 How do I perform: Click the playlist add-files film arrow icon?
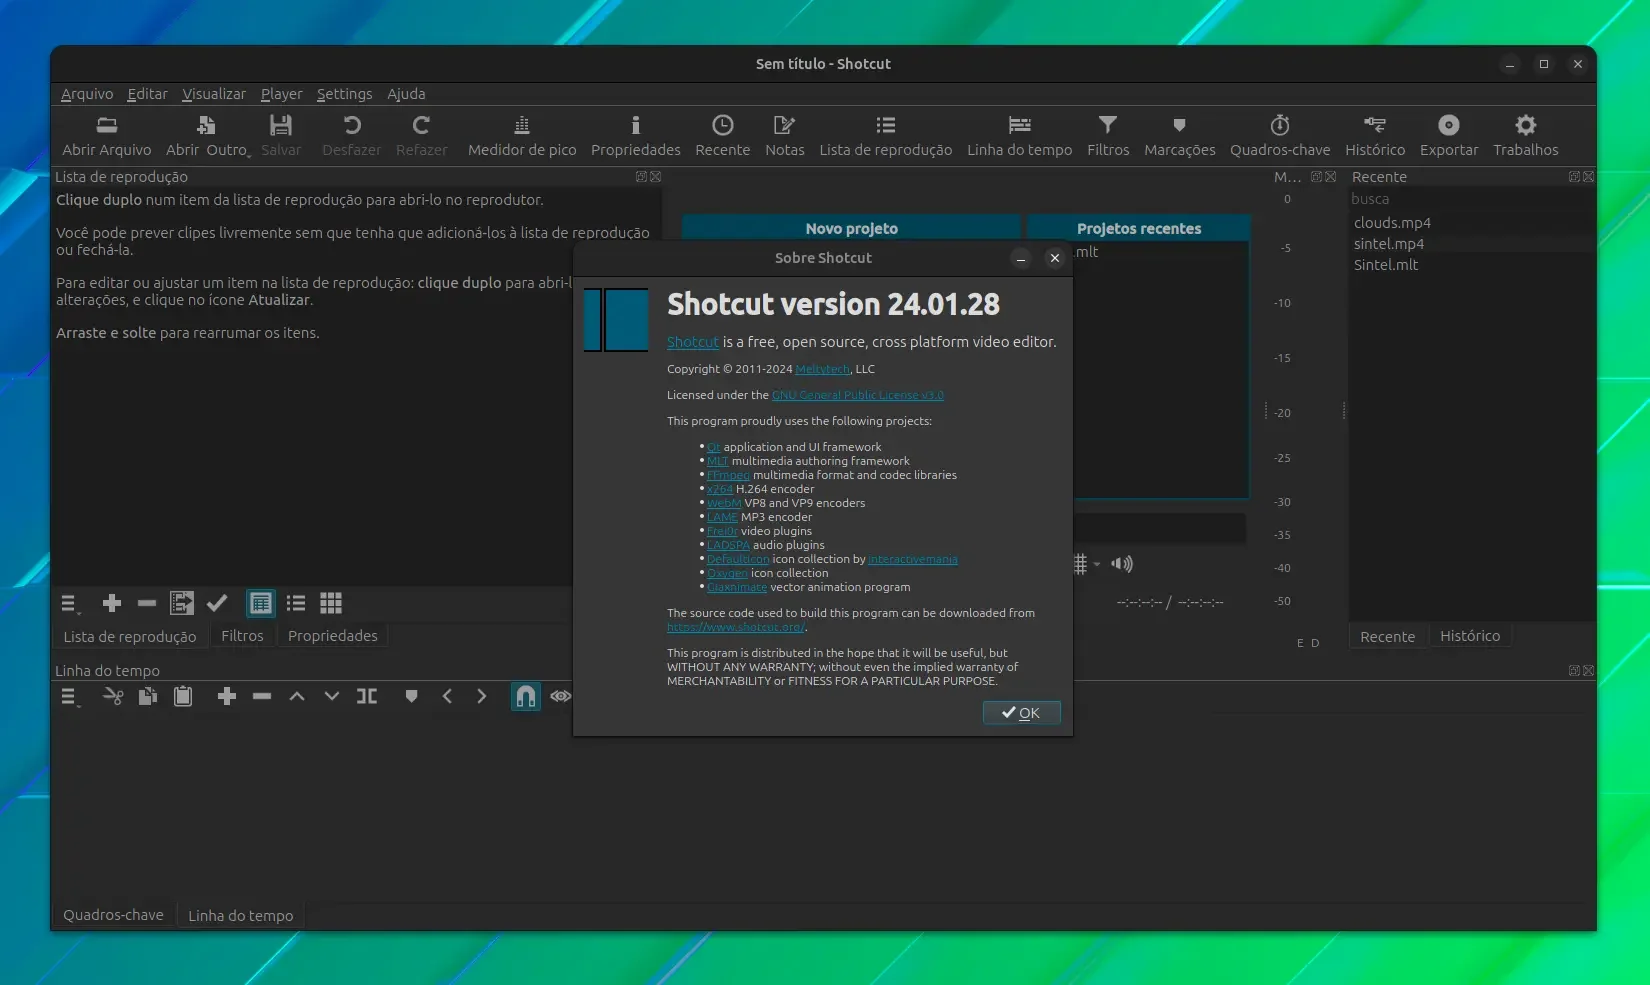182,603
